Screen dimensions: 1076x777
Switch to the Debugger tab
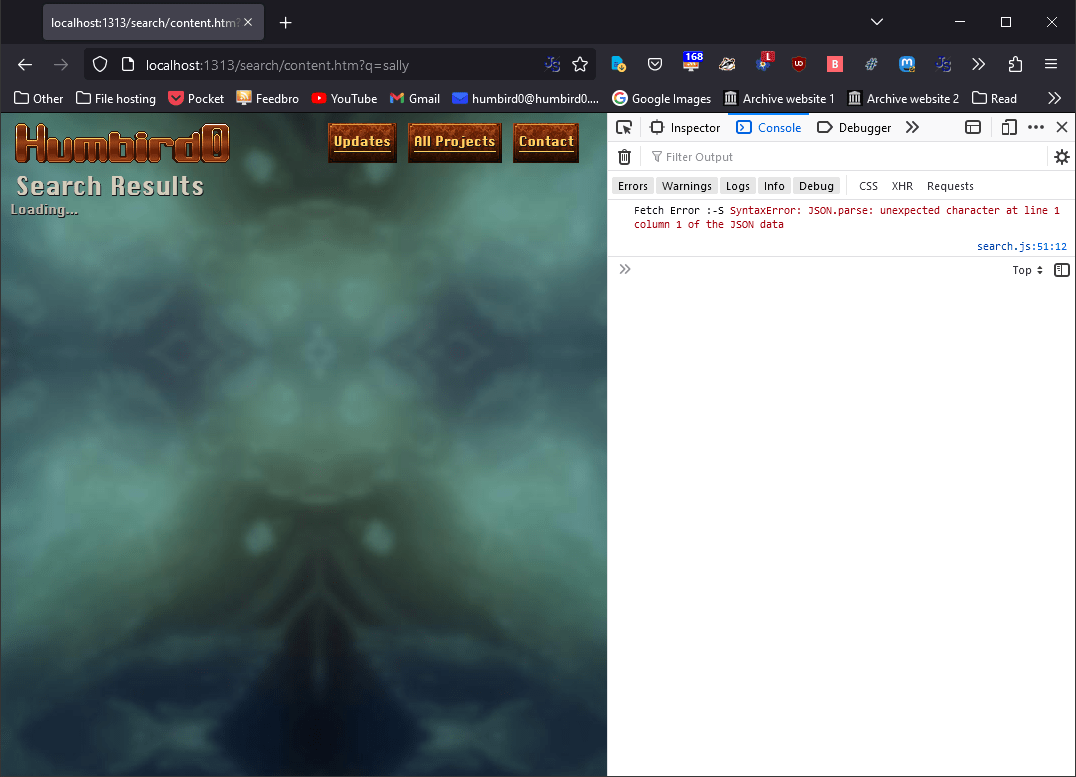point(855,127)
